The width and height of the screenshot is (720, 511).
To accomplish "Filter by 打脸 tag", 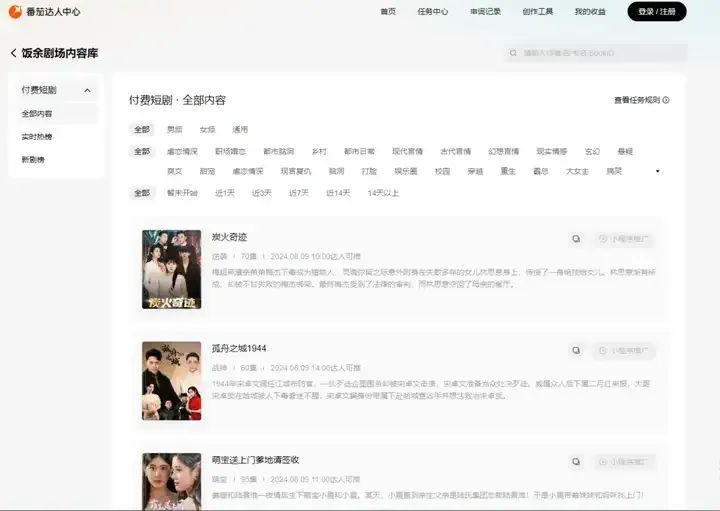I will pos(369,171).
